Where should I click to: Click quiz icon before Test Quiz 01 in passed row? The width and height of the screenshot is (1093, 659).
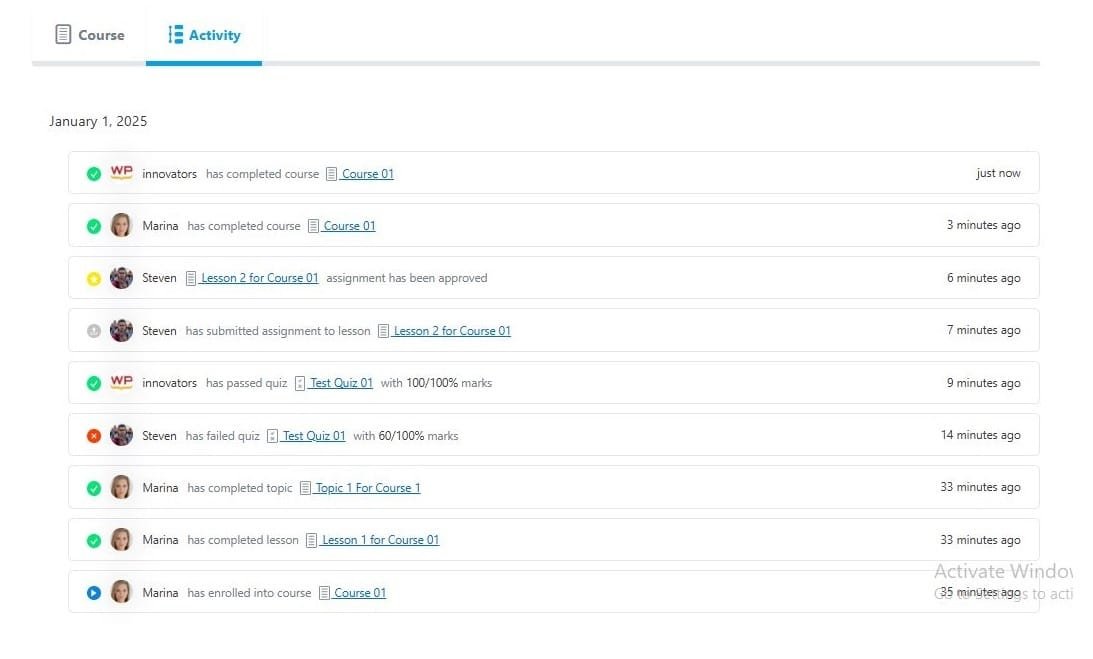300,383
